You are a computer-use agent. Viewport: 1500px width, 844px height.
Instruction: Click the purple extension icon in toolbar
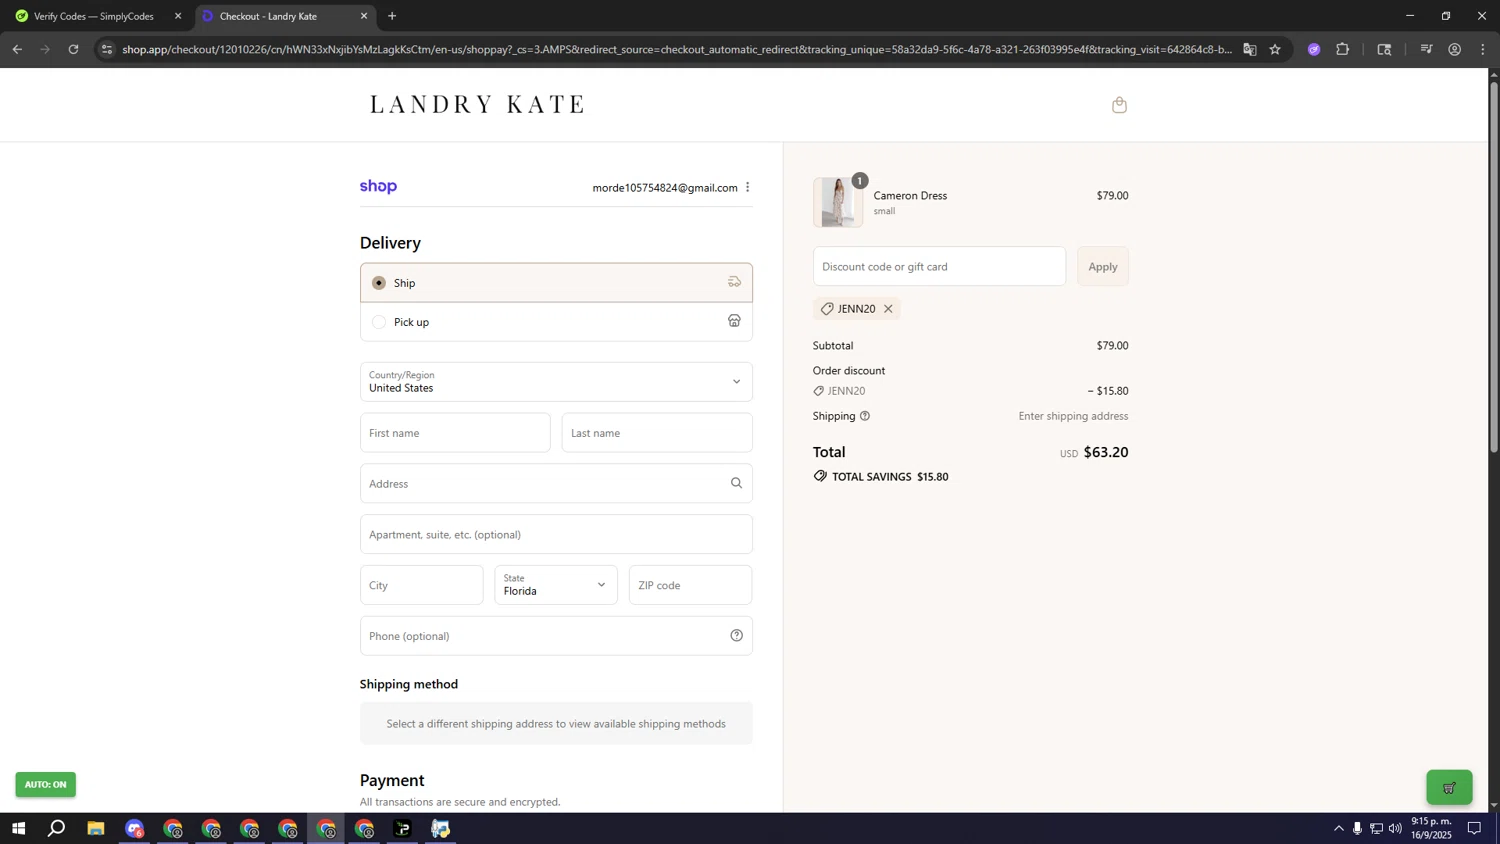point(1314,49)
